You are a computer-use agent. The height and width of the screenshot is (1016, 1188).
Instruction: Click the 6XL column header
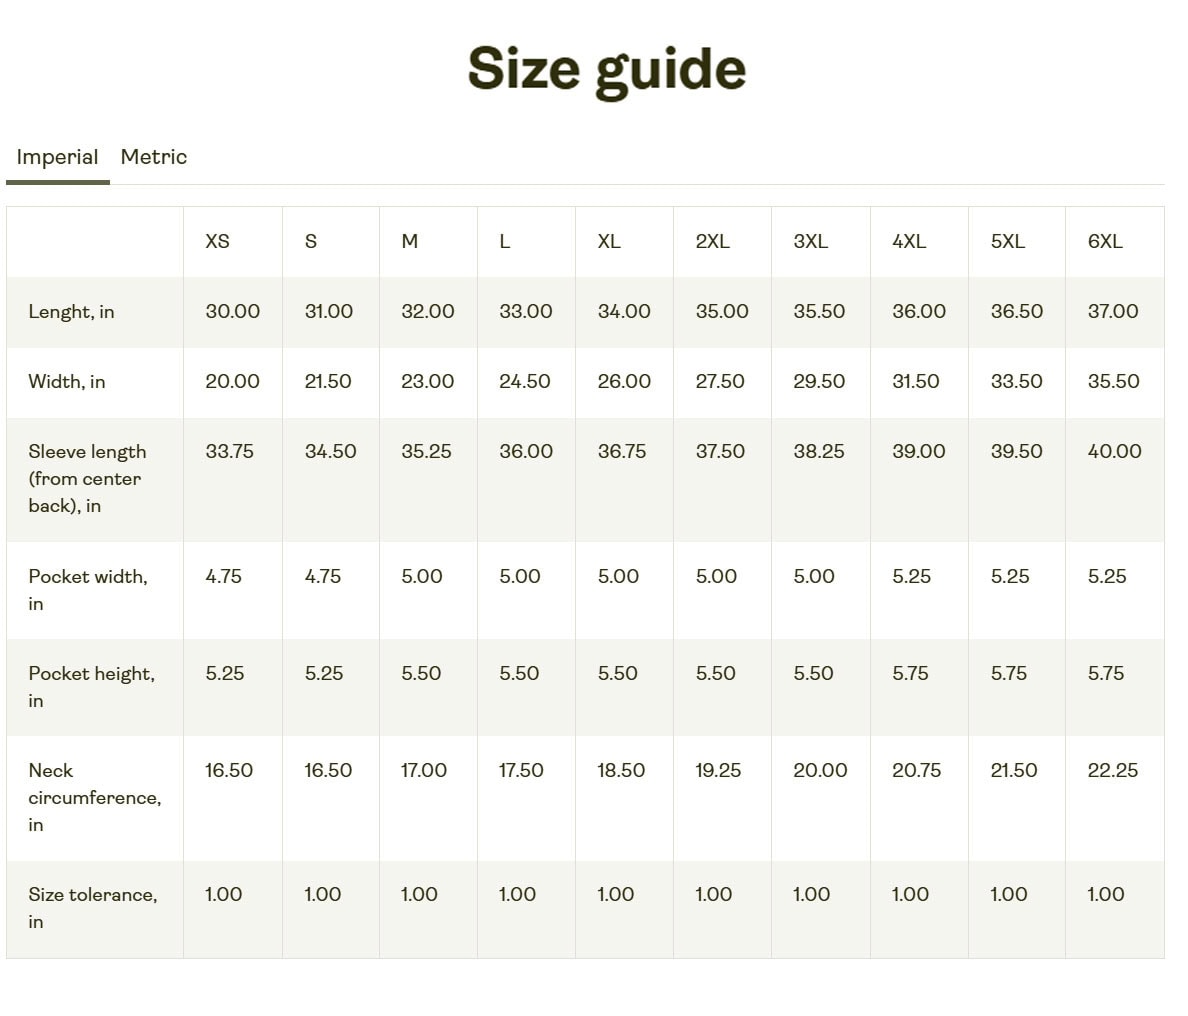pyautogui.click(x=1105, y=241)
